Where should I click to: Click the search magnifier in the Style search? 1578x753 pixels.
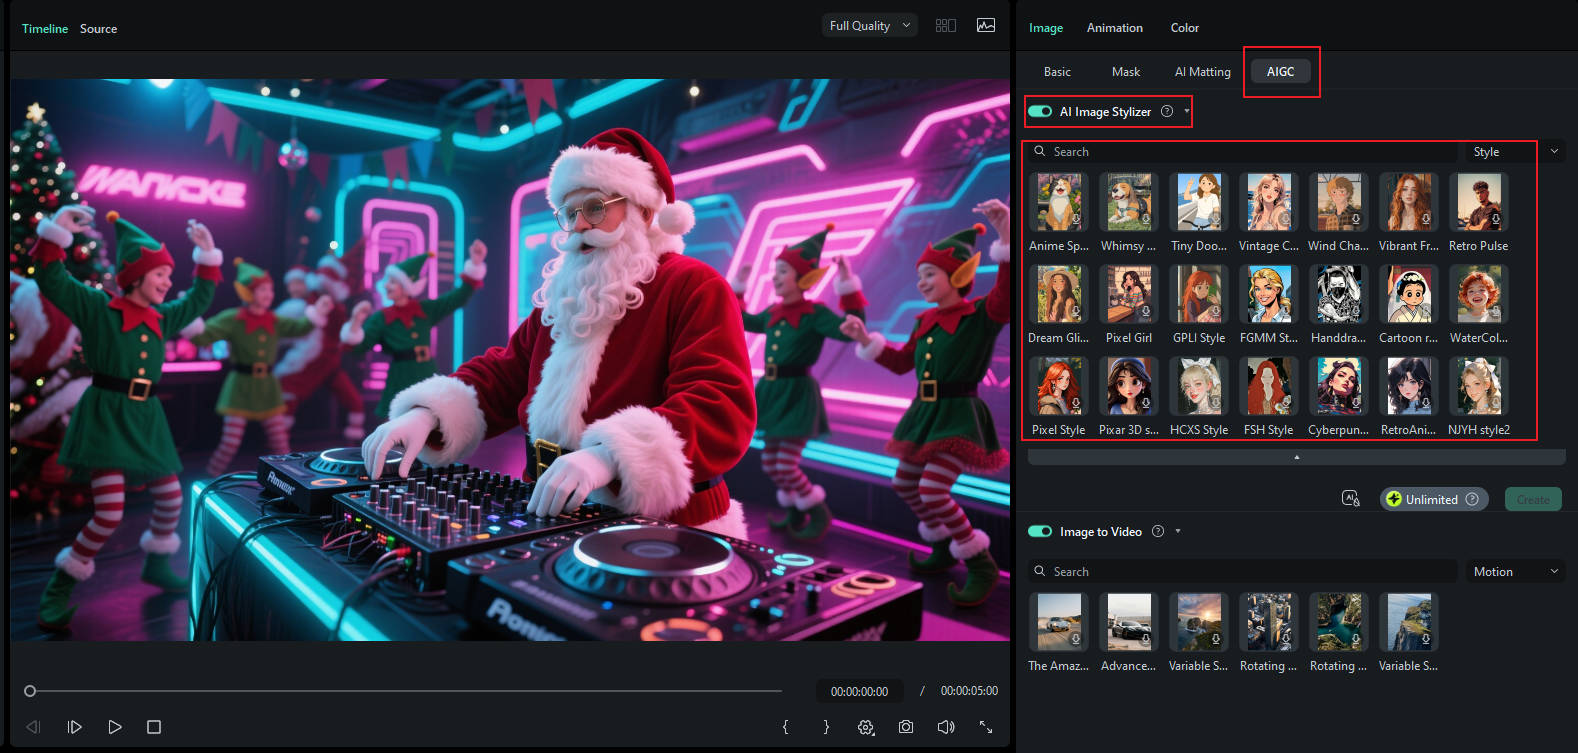tap(1040, 151)
